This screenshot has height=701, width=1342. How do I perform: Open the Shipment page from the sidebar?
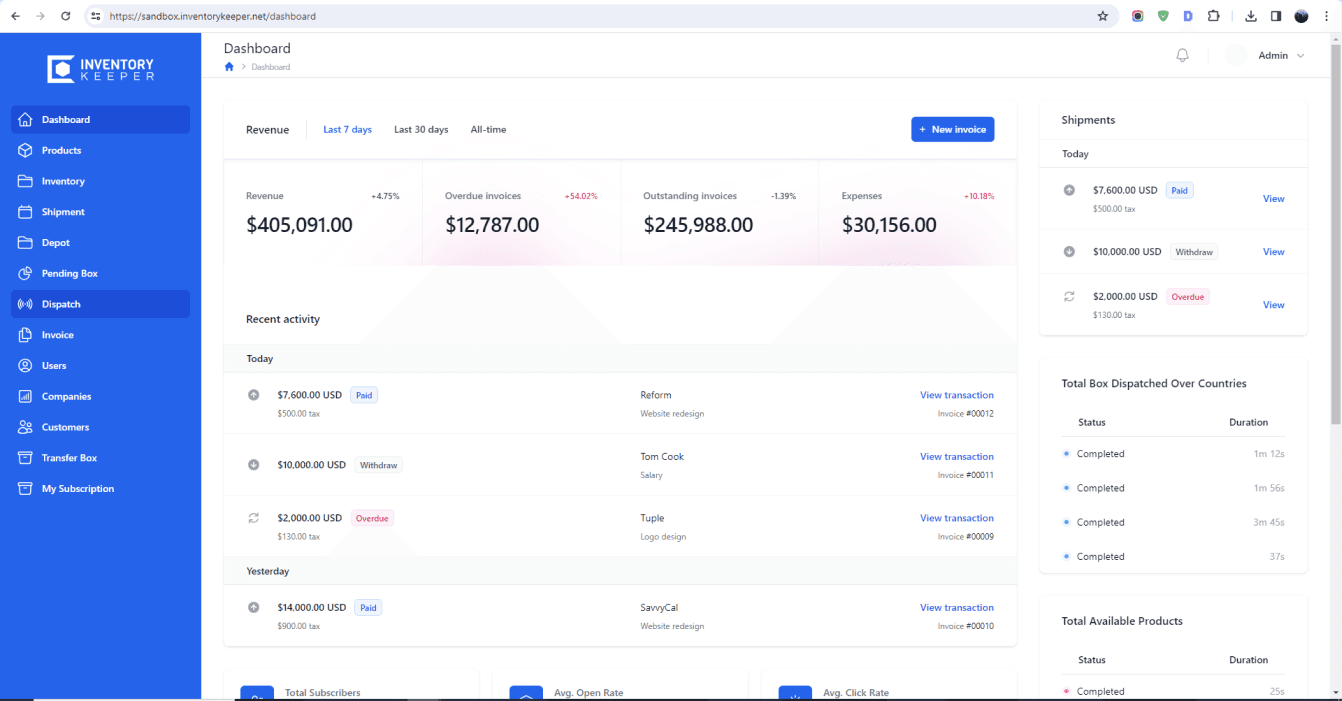pyautogui.click(x=65, y=212)
